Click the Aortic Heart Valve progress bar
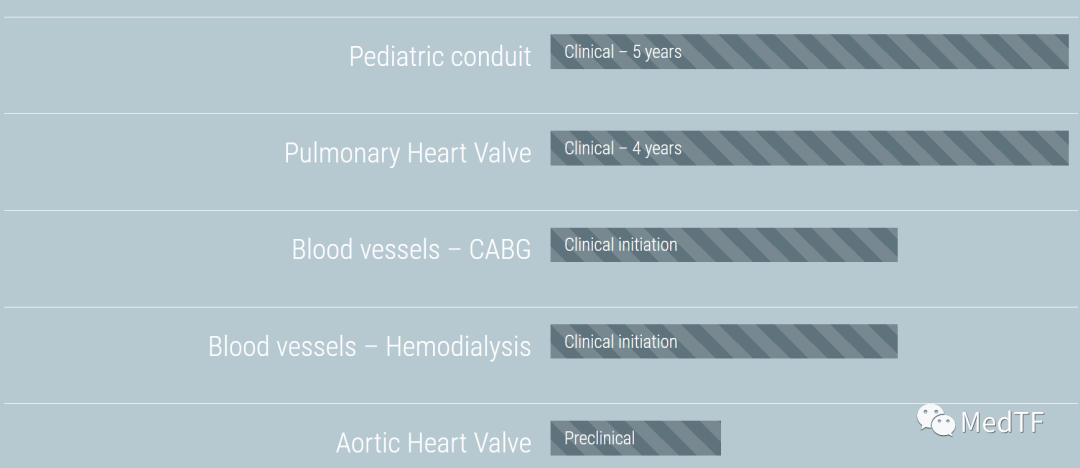Viewport: 1080px width, 468px height. [635, 438]
